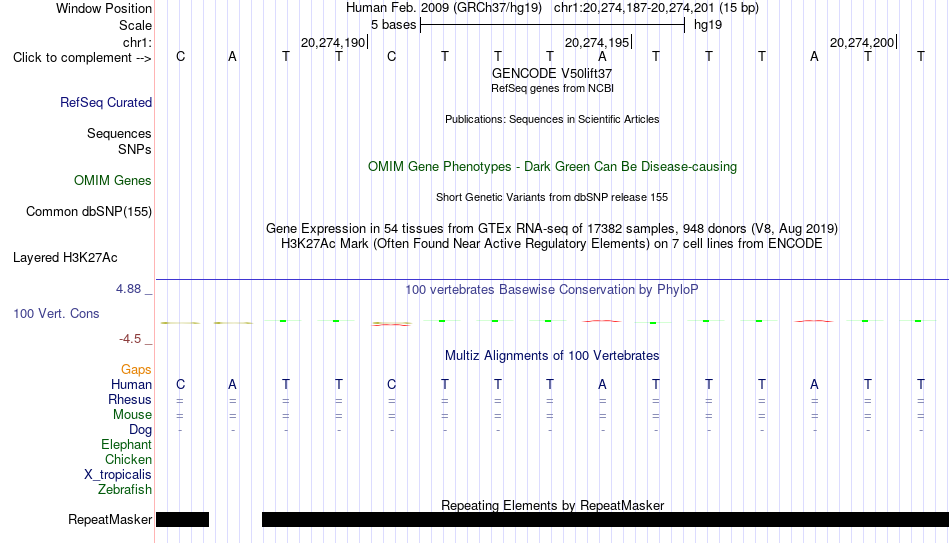Screen dimensions: 950x543
Task: Click 'Publications: Sequences in Scientific Articles' title
Action: (x=552, y=119)
